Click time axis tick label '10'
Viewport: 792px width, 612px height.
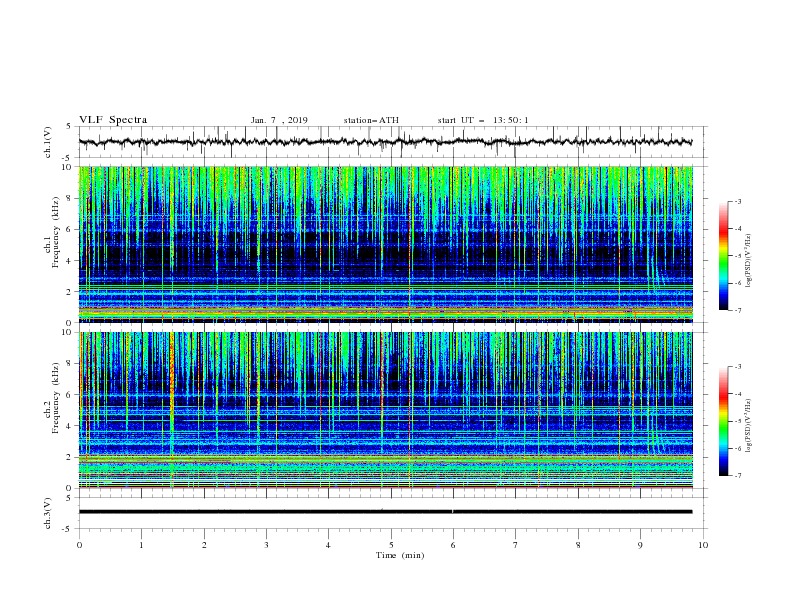click(703, 545)
